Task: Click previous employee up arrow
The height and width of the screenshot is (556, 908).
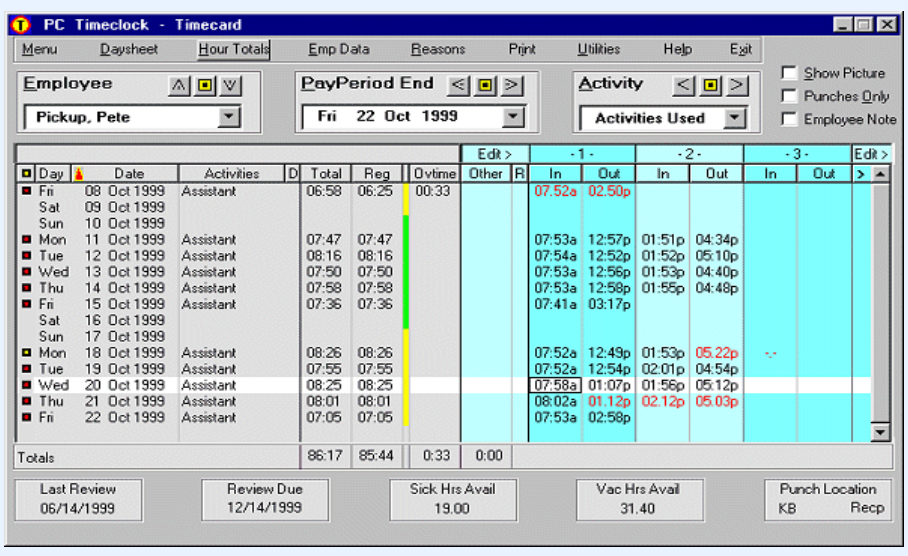Action: point(179,86)
